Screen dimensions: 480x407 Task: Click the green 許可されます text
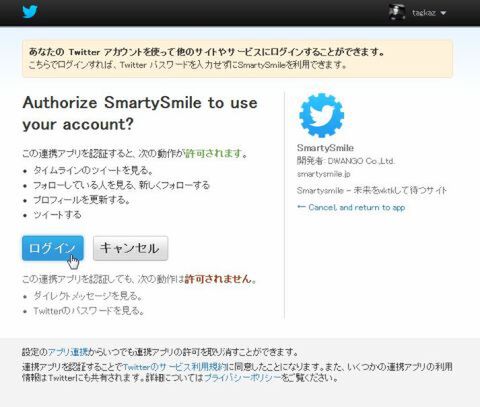coord(213,154)
